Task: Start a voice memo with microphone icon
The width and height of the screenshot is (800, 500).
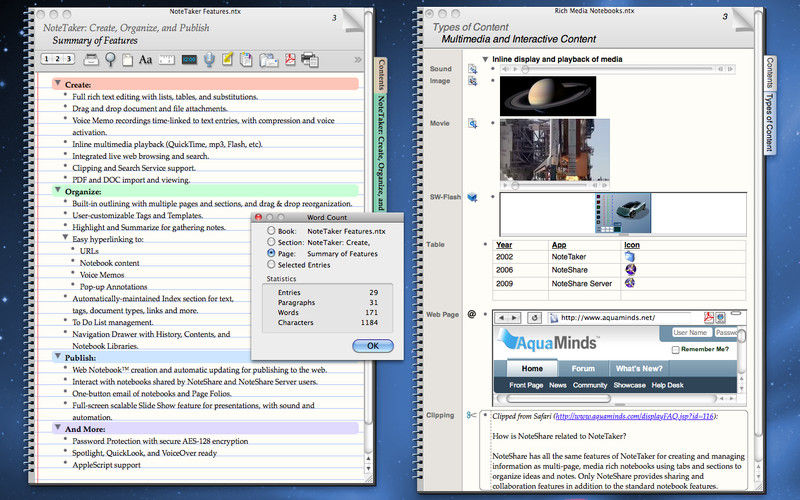Action: pos(209,60)
